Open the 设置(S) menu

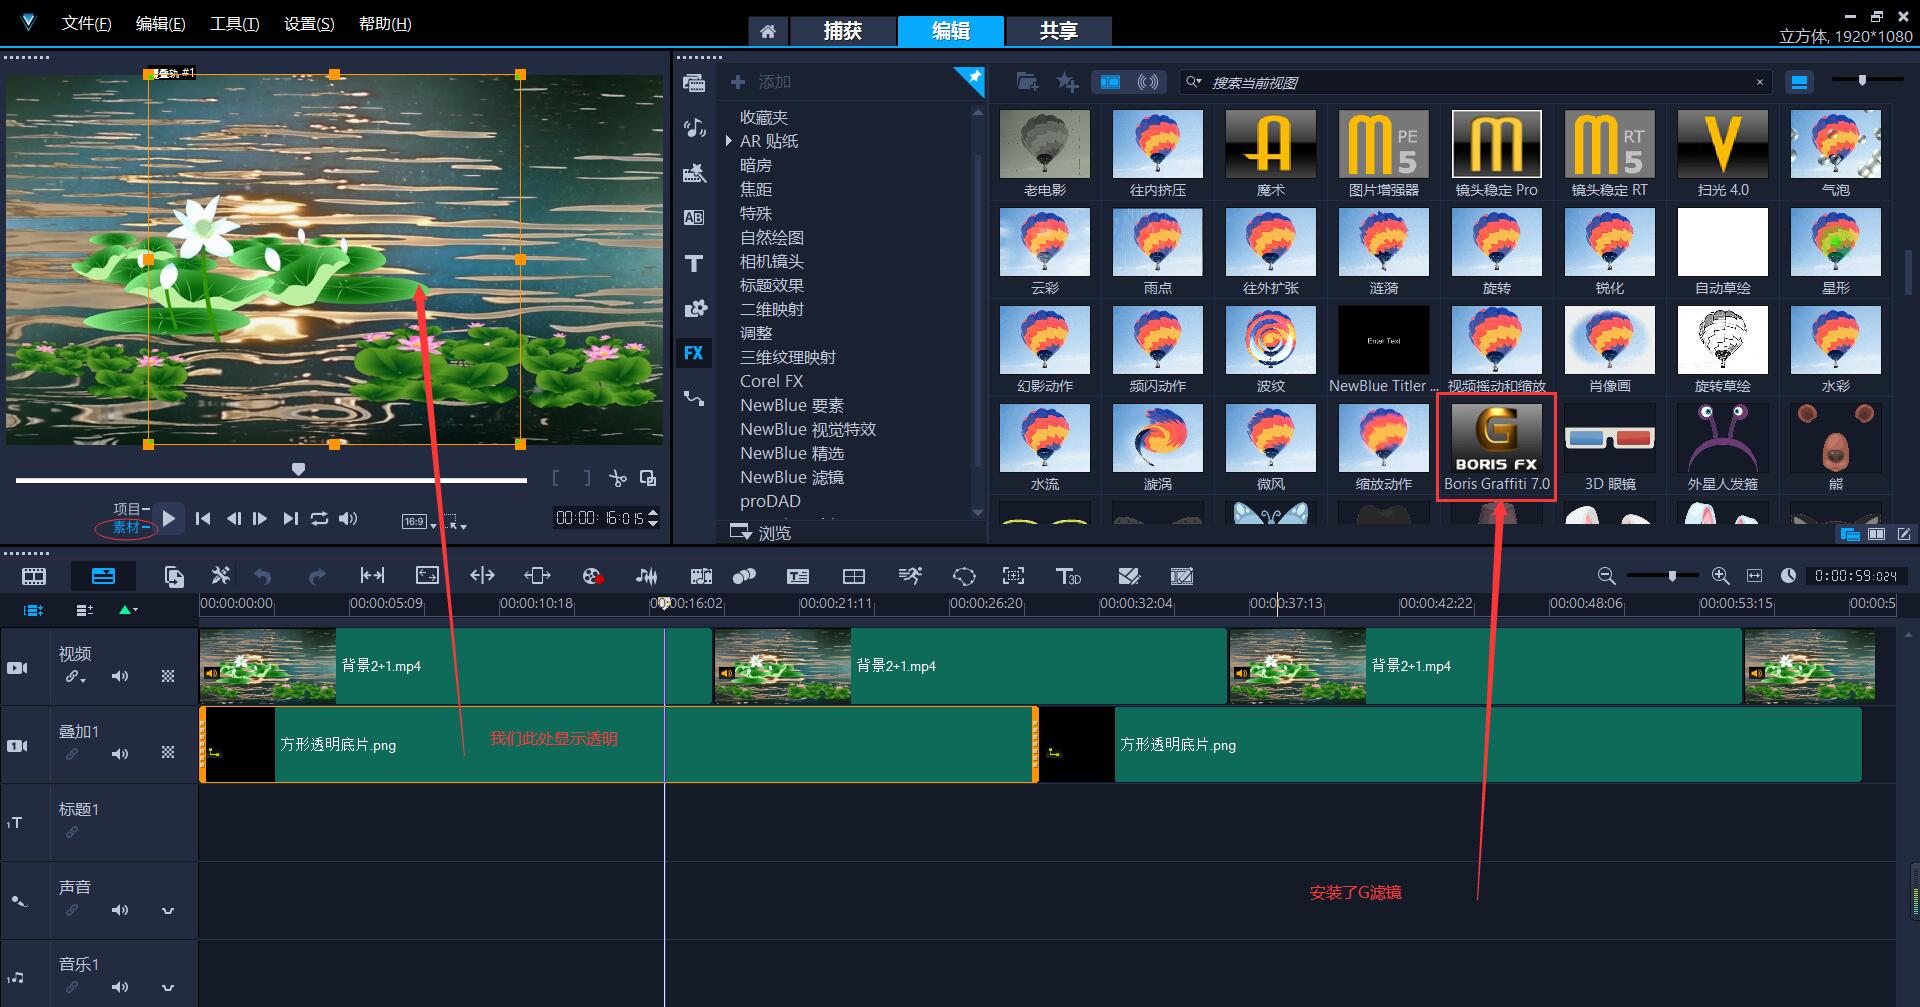coord(309,24)
